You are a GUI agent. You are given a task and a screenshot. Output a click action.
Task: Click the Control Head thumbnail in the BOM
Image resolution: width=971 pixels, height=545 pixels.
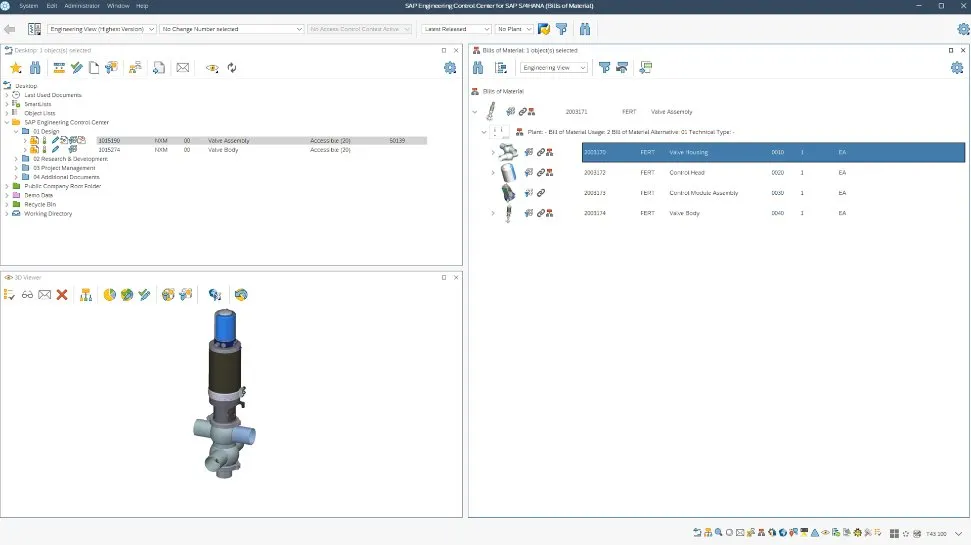508,173
